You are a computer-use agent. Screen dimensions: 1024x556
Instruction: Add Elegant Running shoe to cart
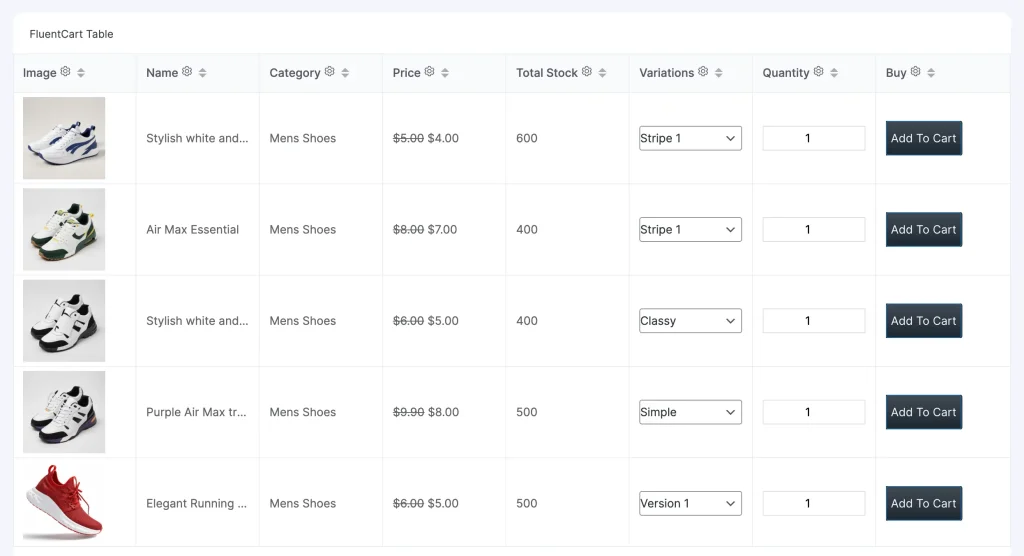coord(923,504)
